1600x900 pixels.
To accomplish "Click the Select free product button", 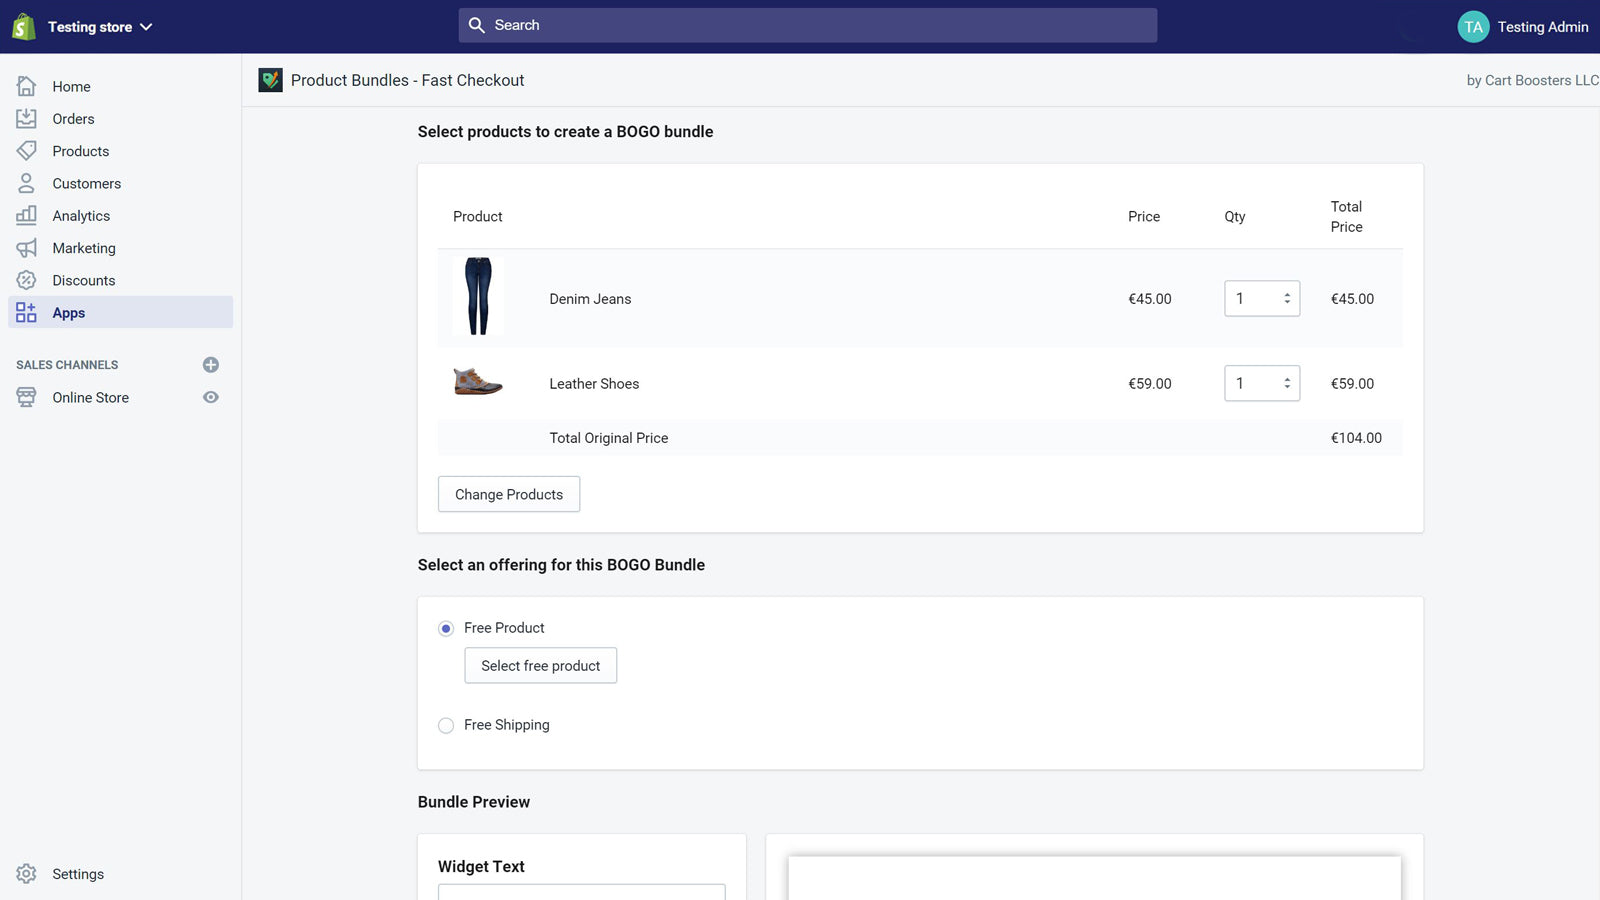I will (541, 666).
